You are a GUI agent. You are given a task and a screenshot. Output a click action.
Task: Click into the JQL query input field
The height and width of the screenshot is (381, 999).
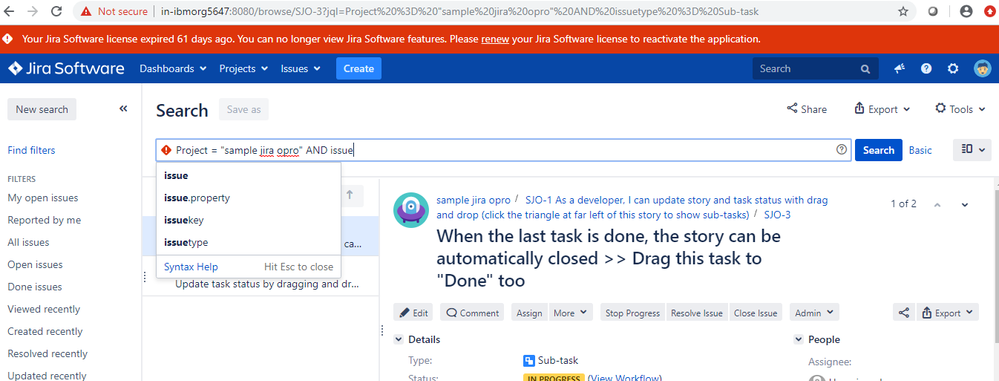pyautogui.click(x=503, y=150)
